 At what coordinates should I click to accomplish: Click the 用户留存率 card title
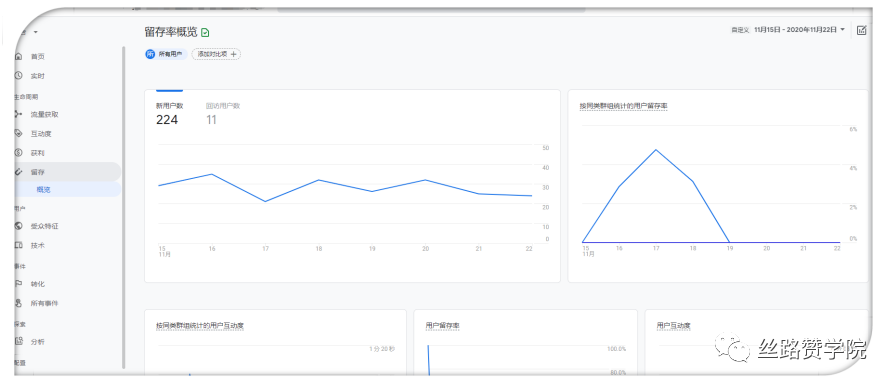[442, 326]
